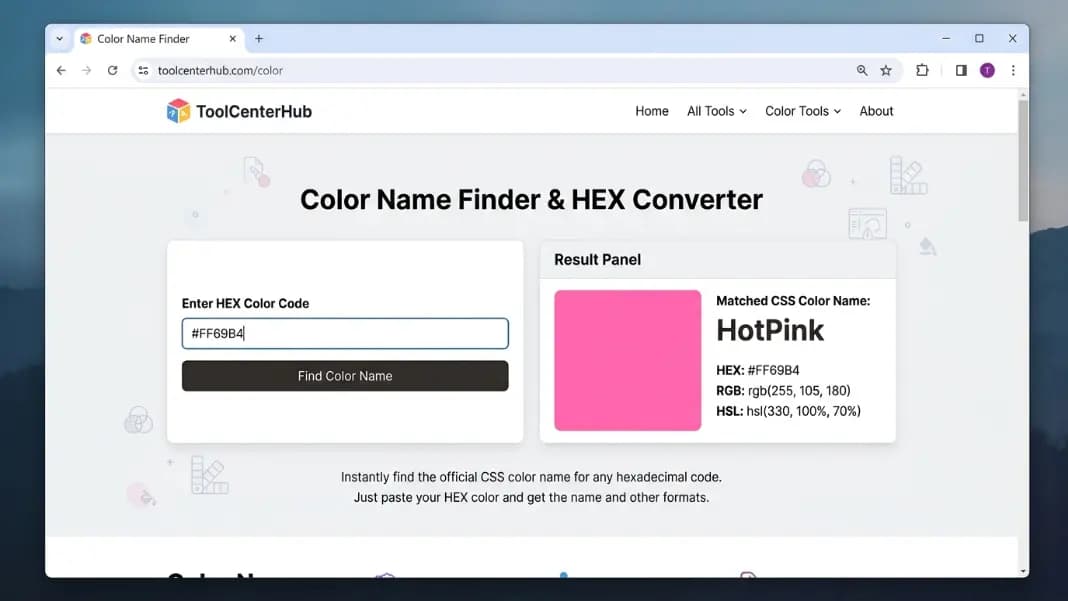
Task: Close the Color Name Finder tab
Action: 232,39
